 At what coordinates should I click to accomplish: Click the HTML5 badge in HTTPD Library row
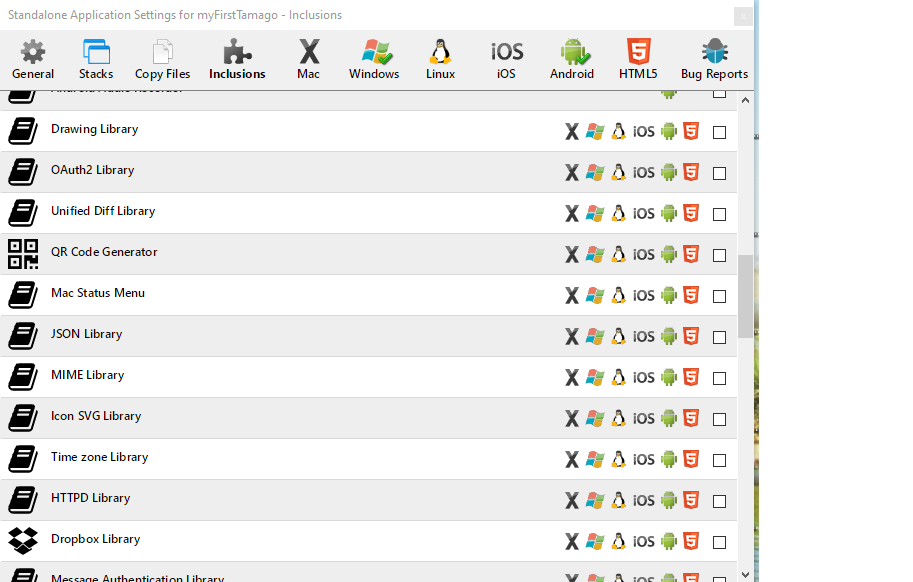(x=691, y=500)
